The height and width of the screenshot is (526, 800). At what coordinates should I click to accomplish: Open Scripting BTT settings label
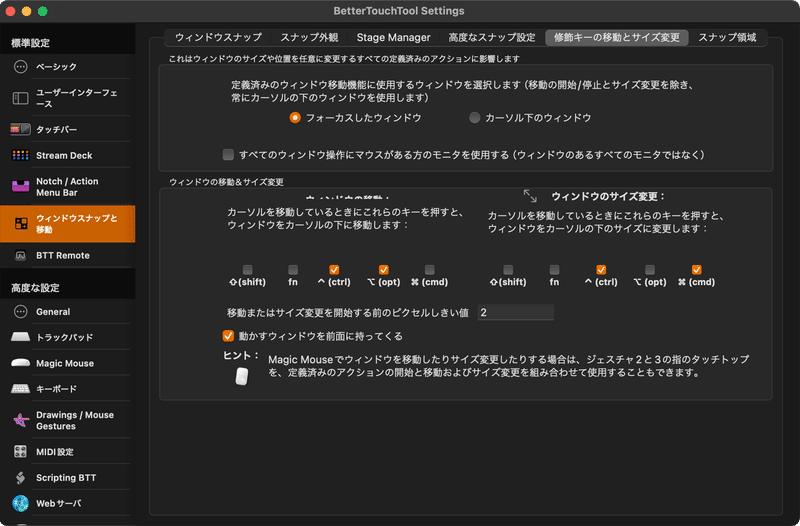pyautogui.click(x=66, y=478)
